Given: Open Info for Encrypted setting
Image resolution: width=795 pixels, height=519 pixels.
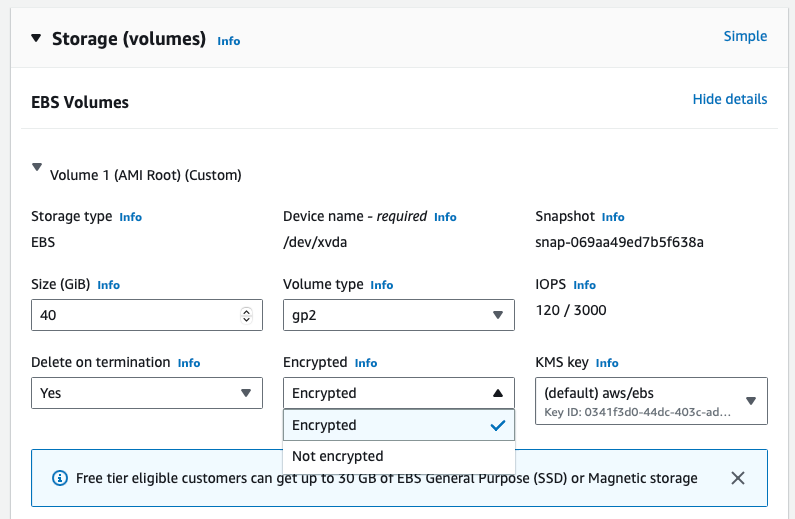Looking at the screenshot, I should 366,363.
